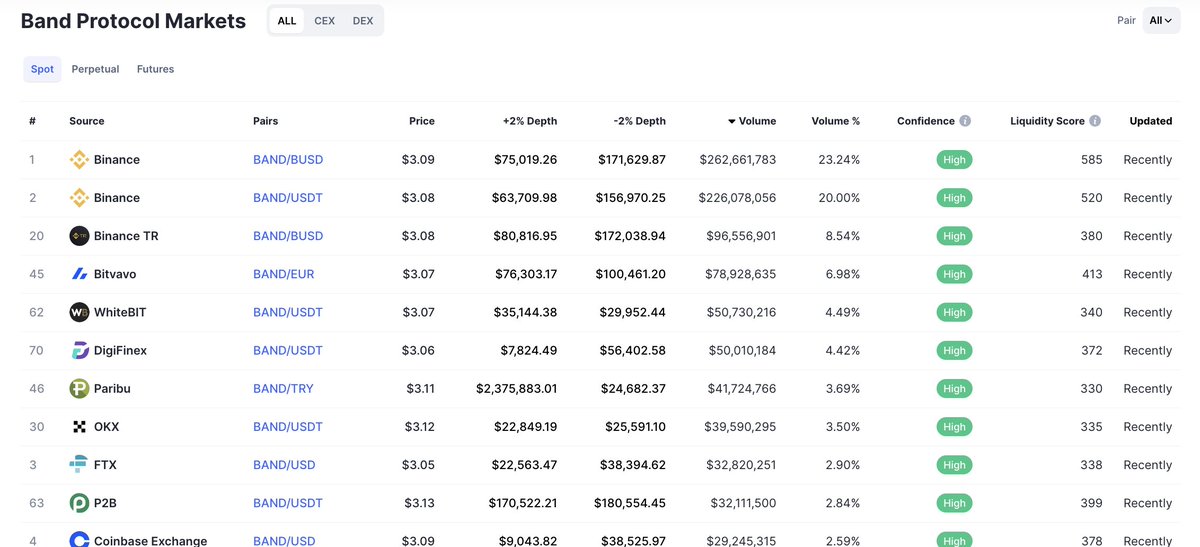Switch to the Futures tab
This screenshot has width=1200, height=547.
[x=155, y=69]
